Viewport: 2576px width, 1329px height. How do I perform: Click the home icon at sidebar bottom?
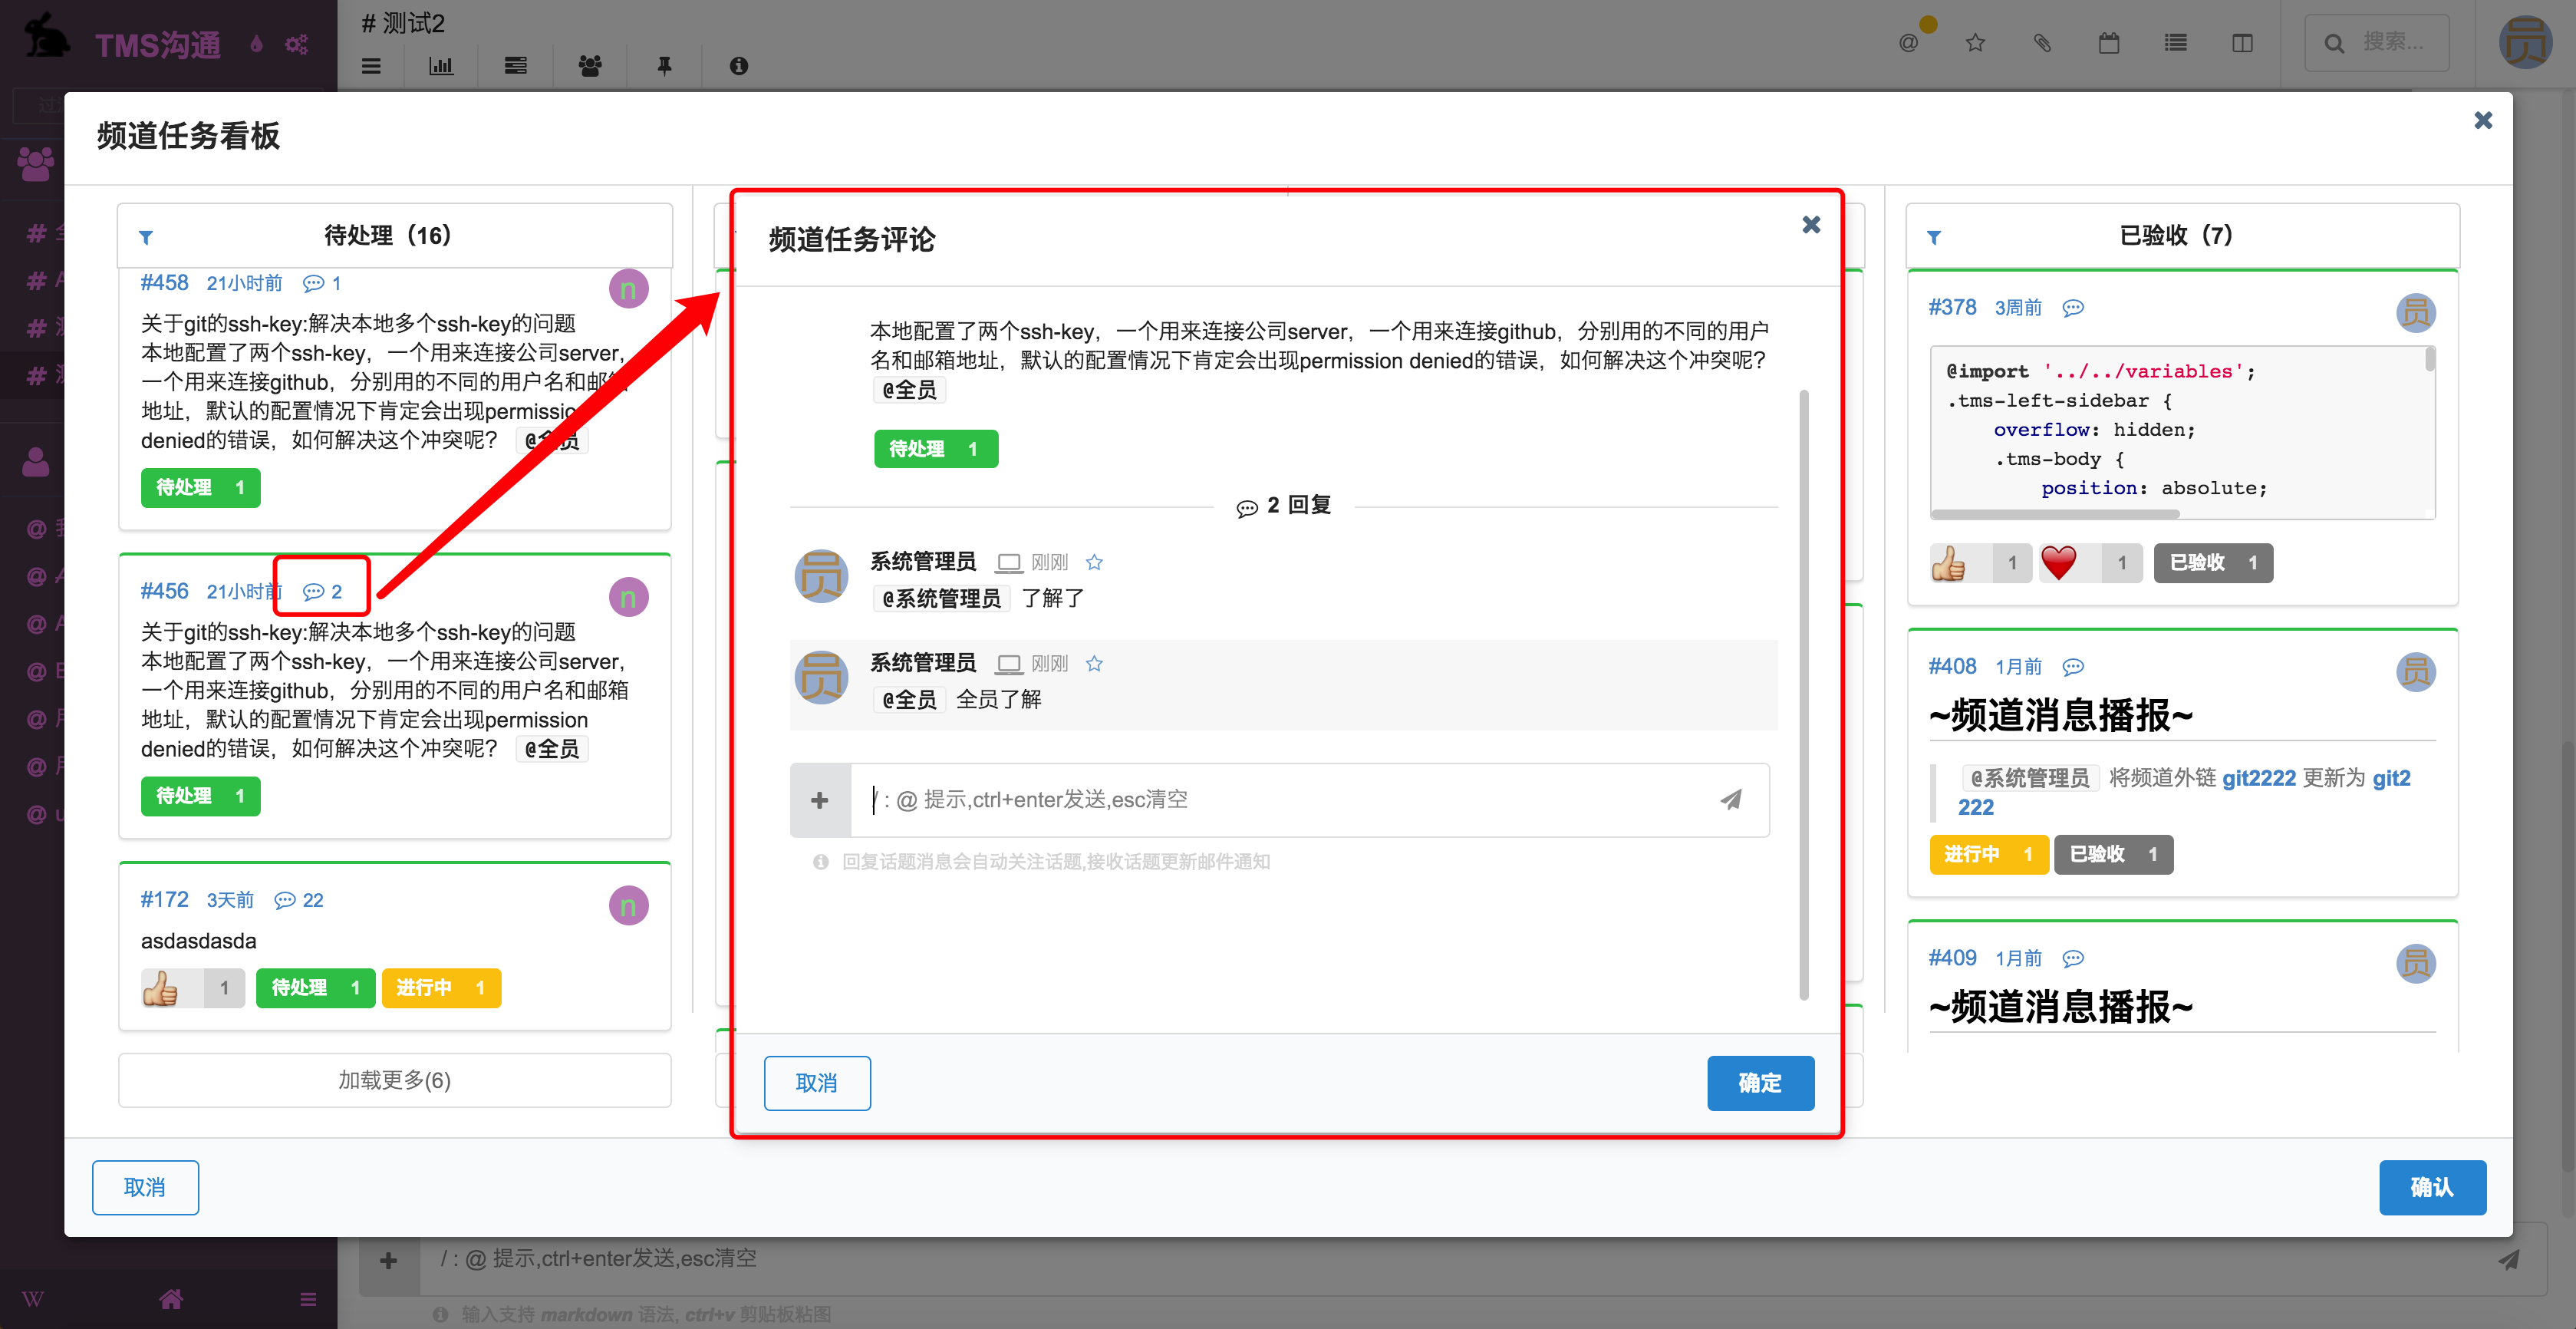click(x=171, y=1299)
